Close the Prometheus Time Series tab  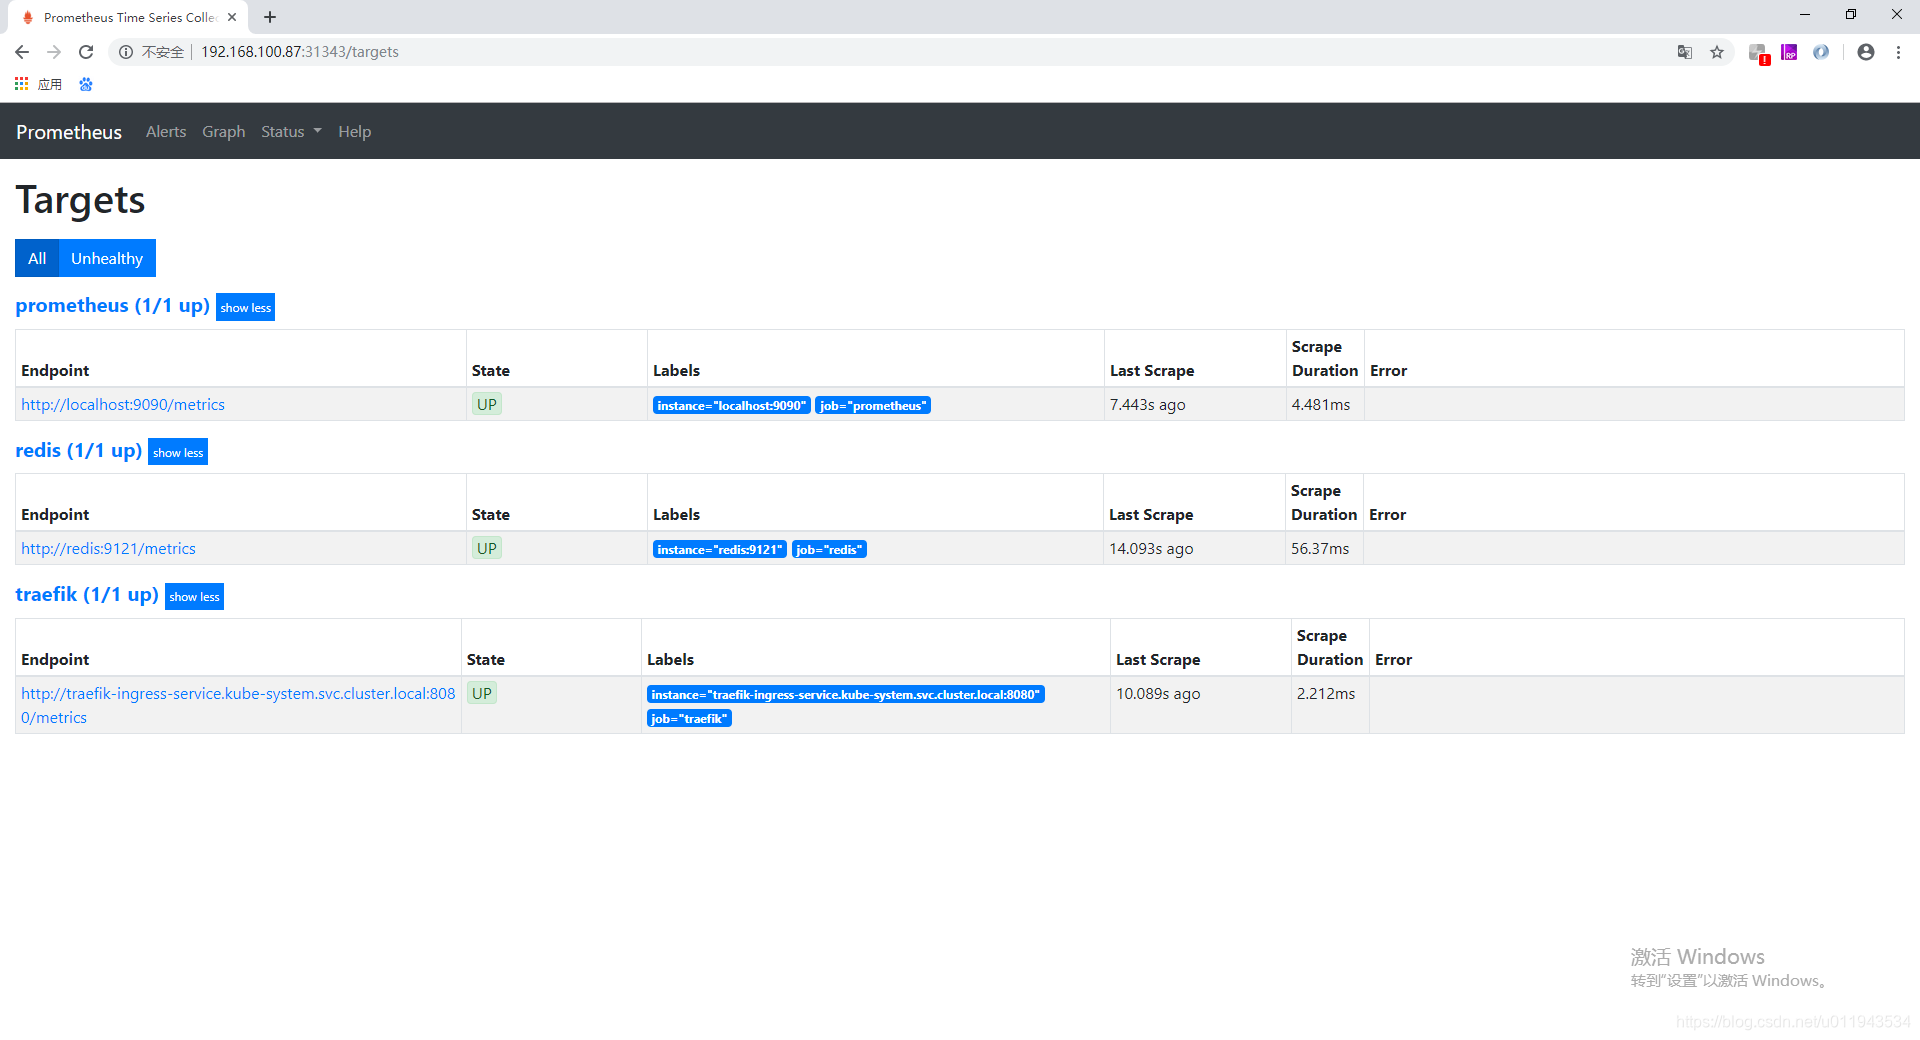pyautogui.click(x=232, y=17)
